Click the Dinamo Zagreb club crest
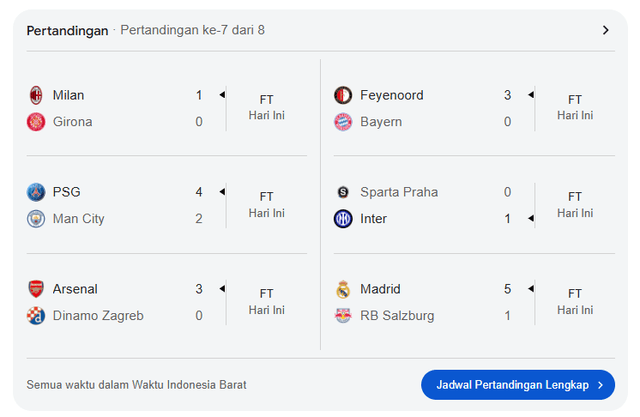Screen dimensions: 640x417 pos(36,316)
